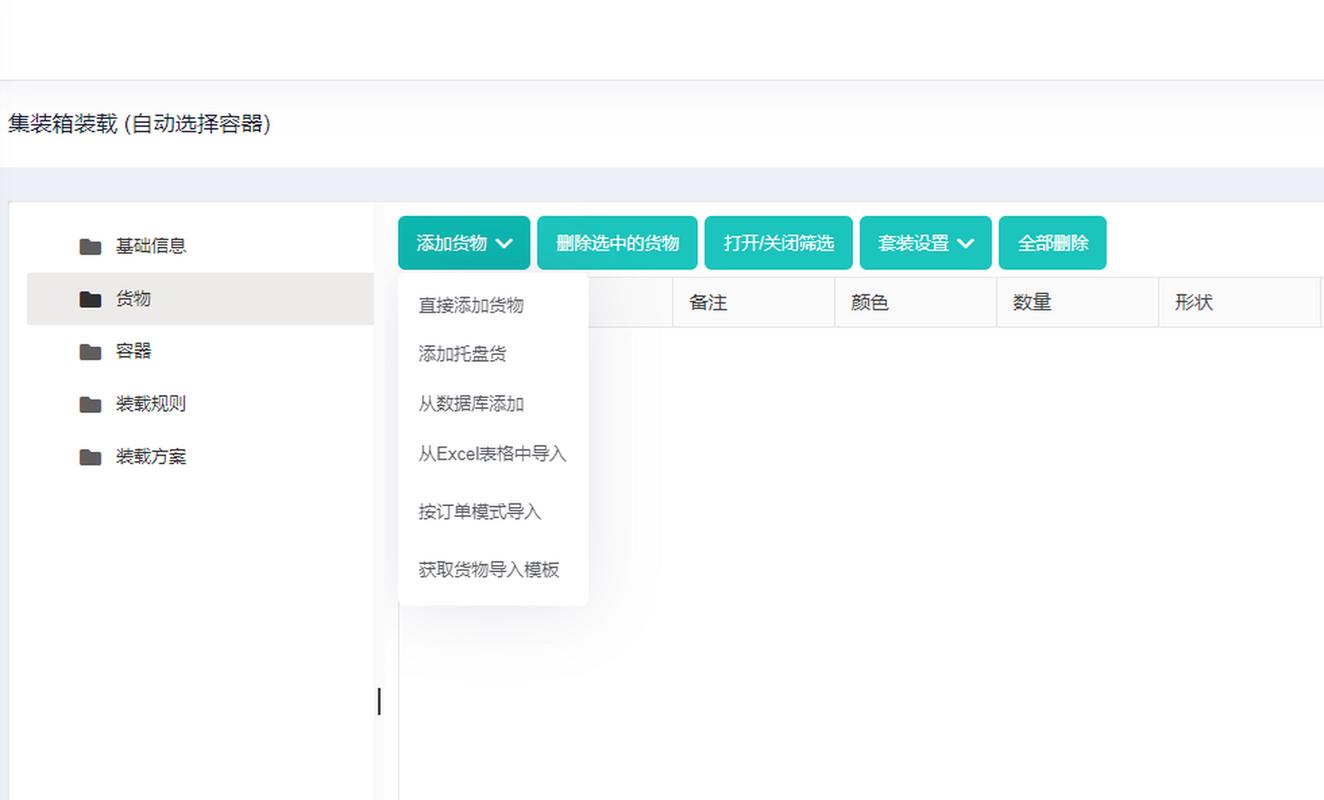Toggle filtering with 打开/关闭筛选 button

pyautogui.click(x=778, y=243)
